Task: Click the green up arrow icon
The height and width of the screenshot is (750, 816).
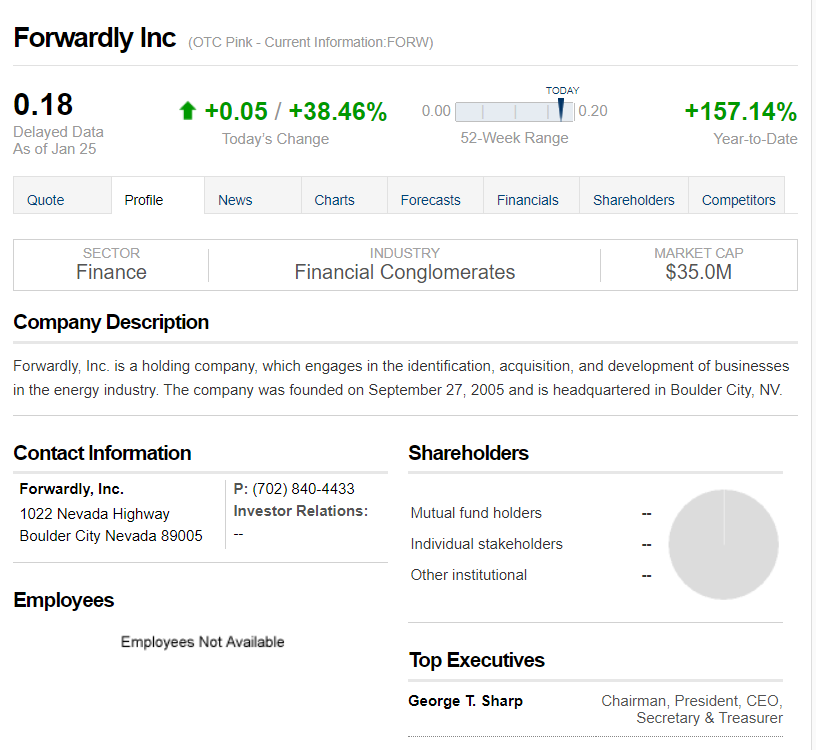Action: point(187,111)
